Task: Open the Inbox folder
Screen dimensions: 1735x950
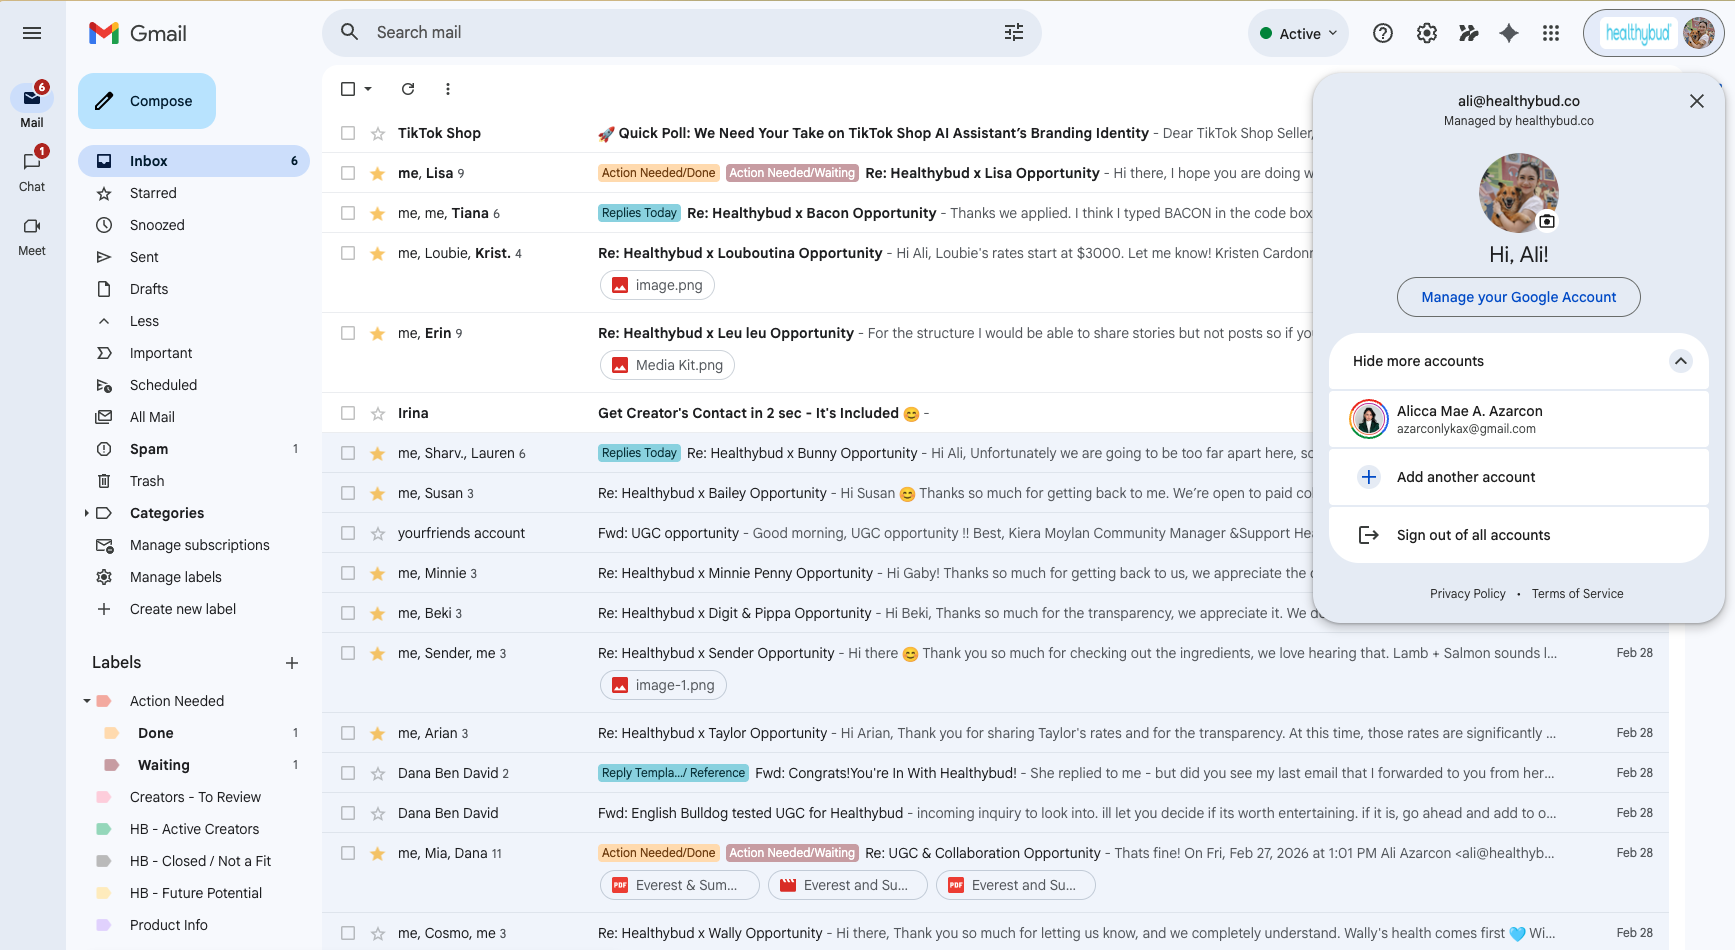Action: pos(194,161)
